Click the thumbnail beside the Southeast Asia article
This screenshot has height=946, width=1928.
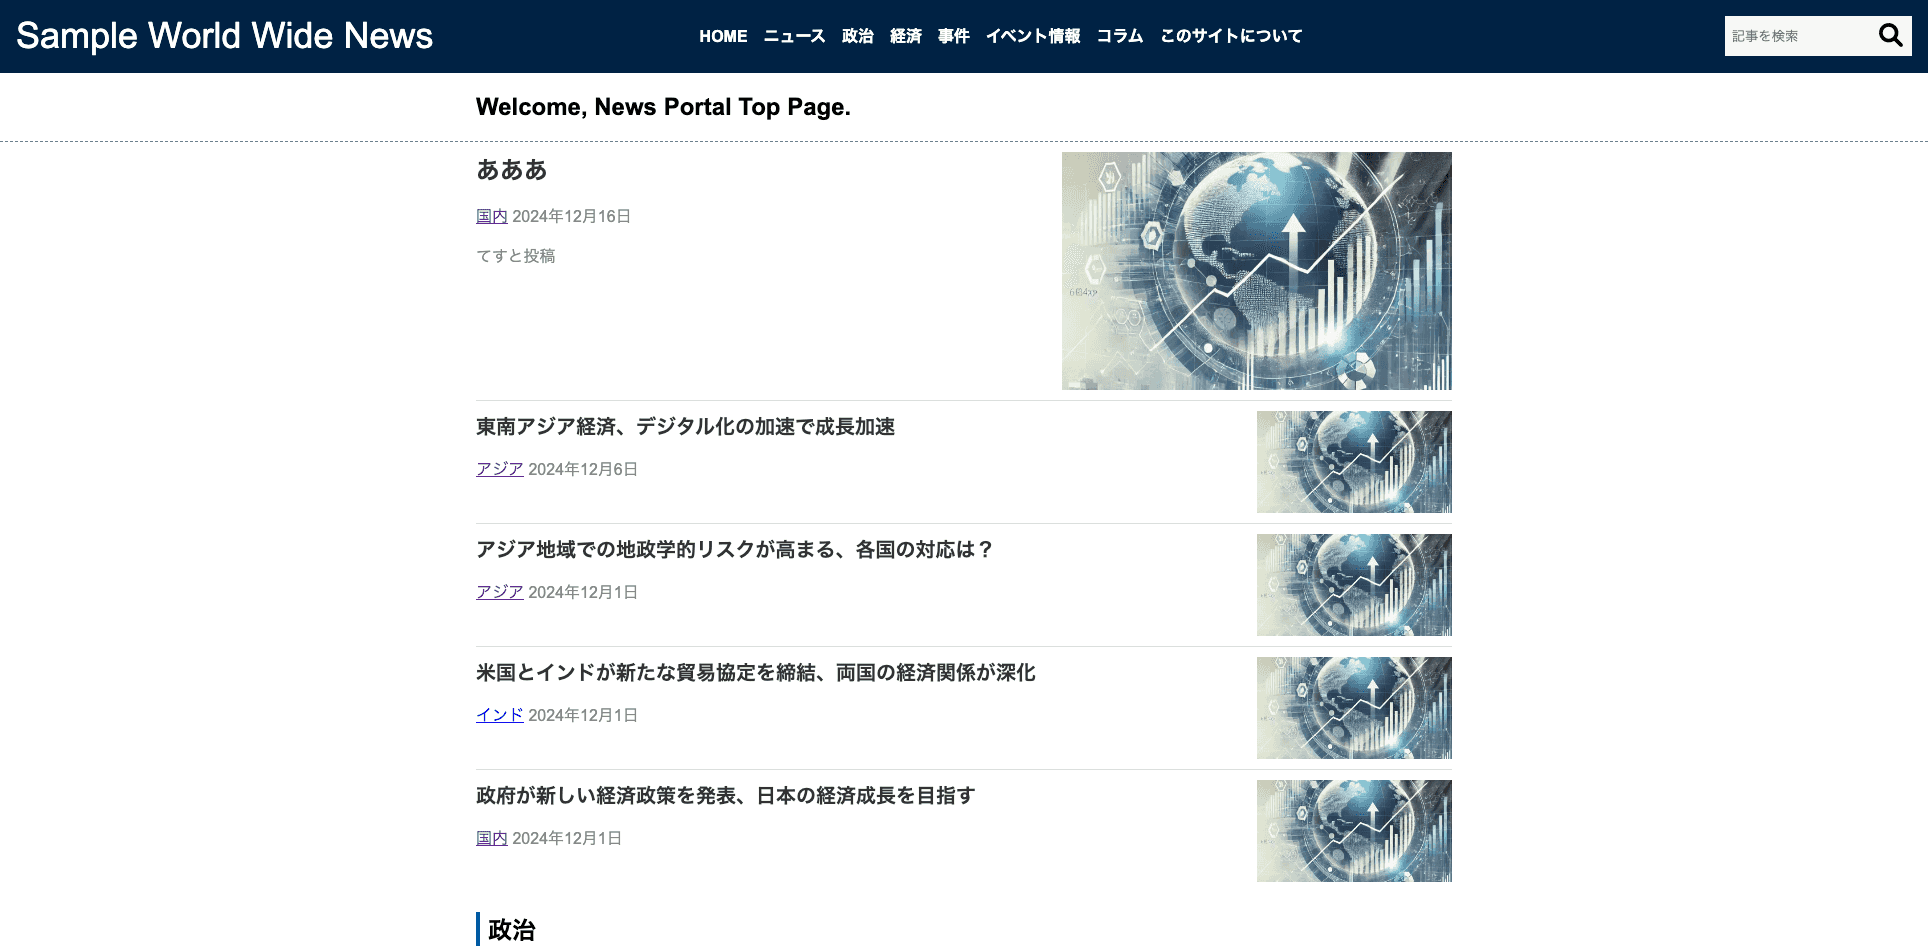pyautogui.click(x=1354, y=462)
